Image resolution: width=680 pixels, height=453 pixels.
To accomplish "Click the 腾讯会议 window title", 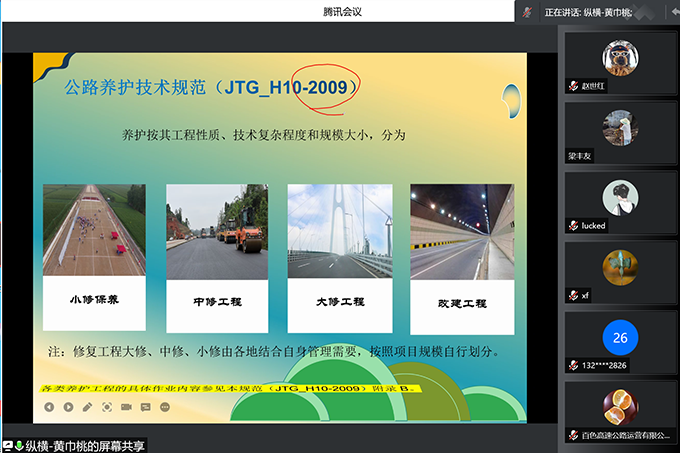I will pyautogui.click(x=342, y=12).
